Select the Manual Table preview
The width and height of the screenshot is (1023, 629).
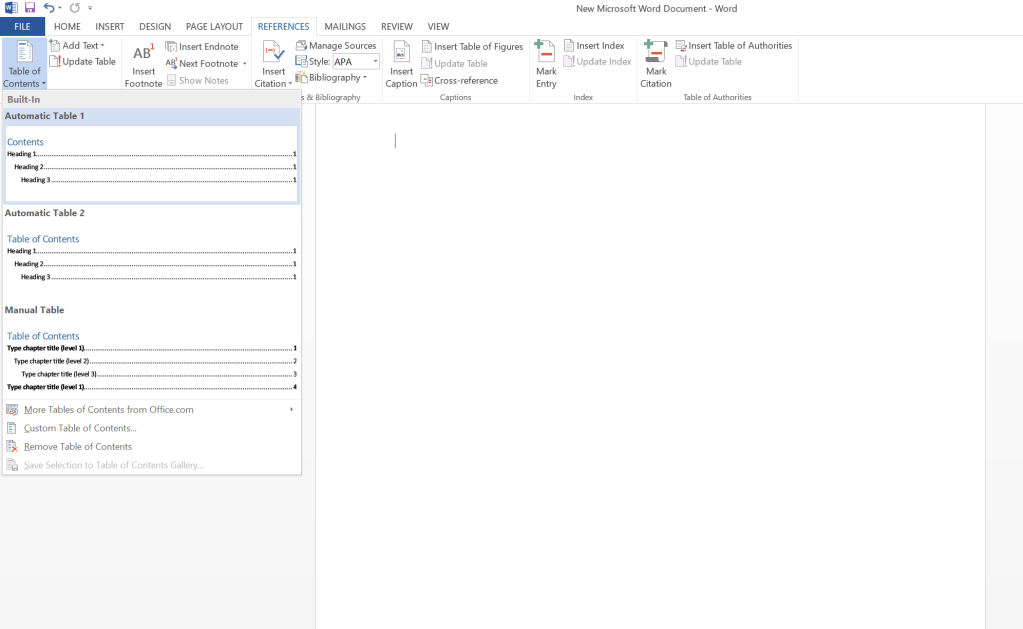click(151, 360)
